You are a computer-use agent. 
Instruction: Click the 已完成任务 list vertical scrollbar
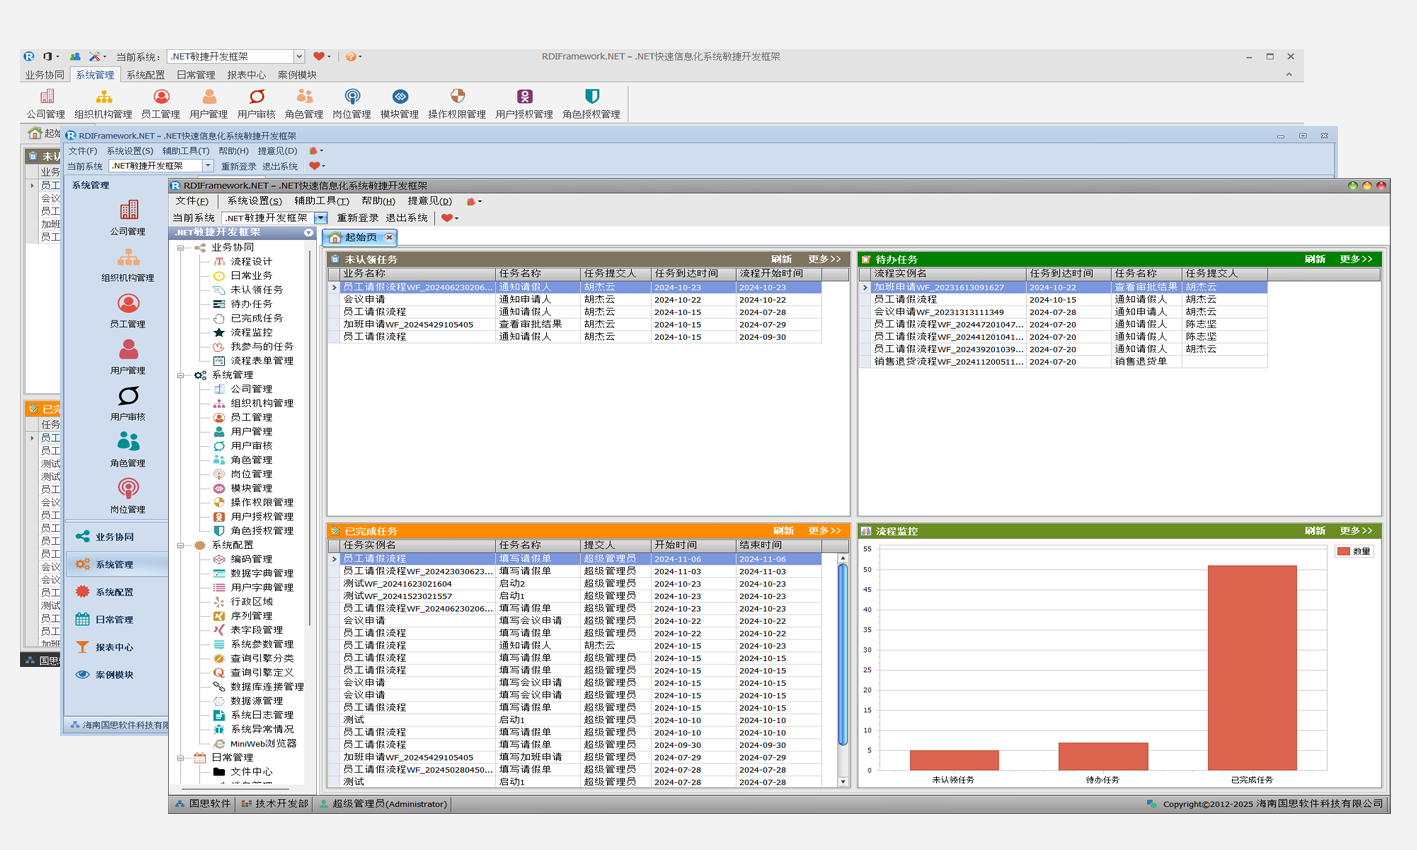point(842,655)
